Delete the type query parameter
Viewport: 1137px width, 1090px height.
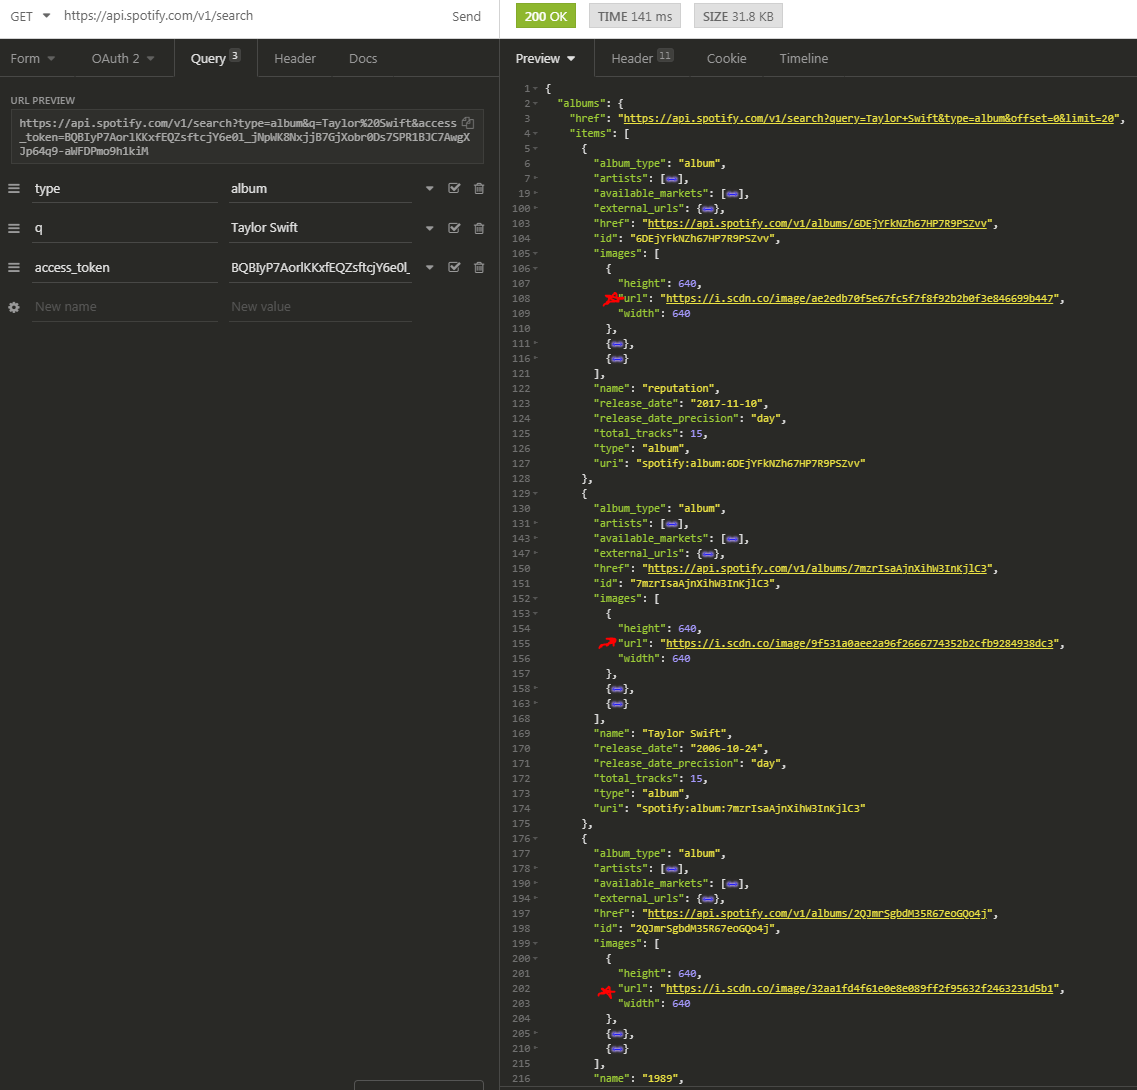[x=479, y=189]
